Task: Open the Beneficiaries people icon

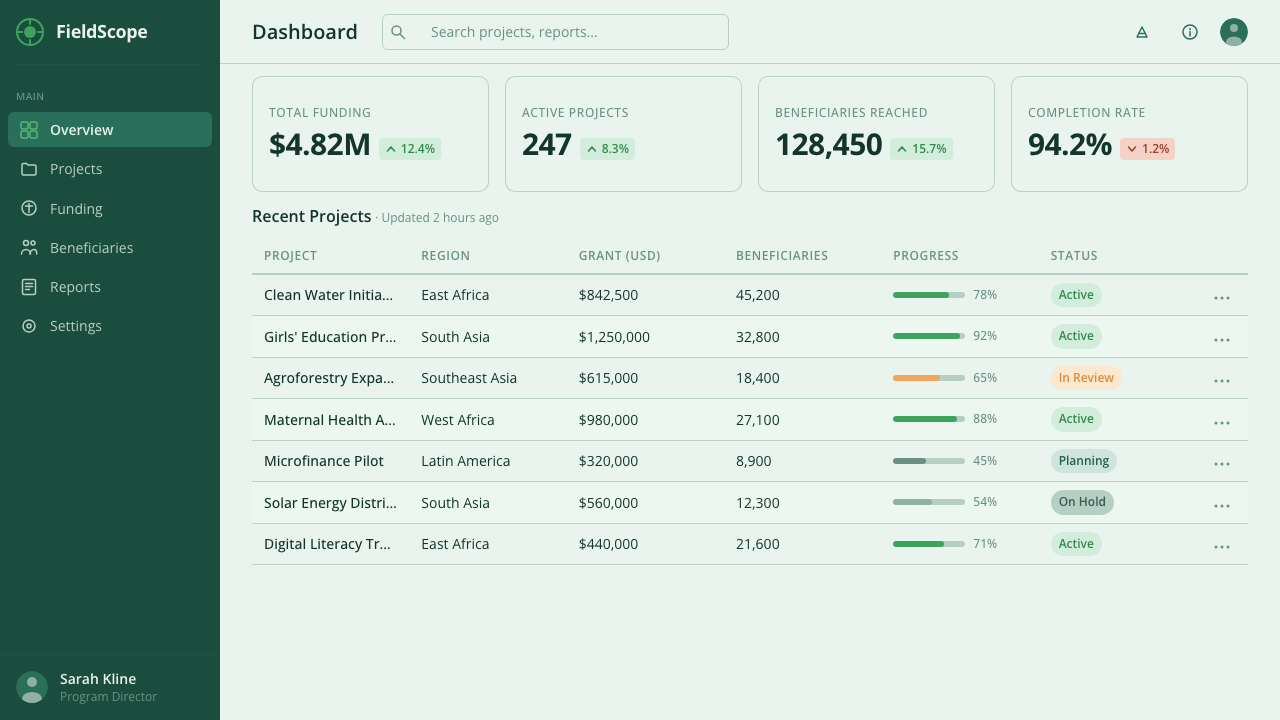Action: (29, 247)
